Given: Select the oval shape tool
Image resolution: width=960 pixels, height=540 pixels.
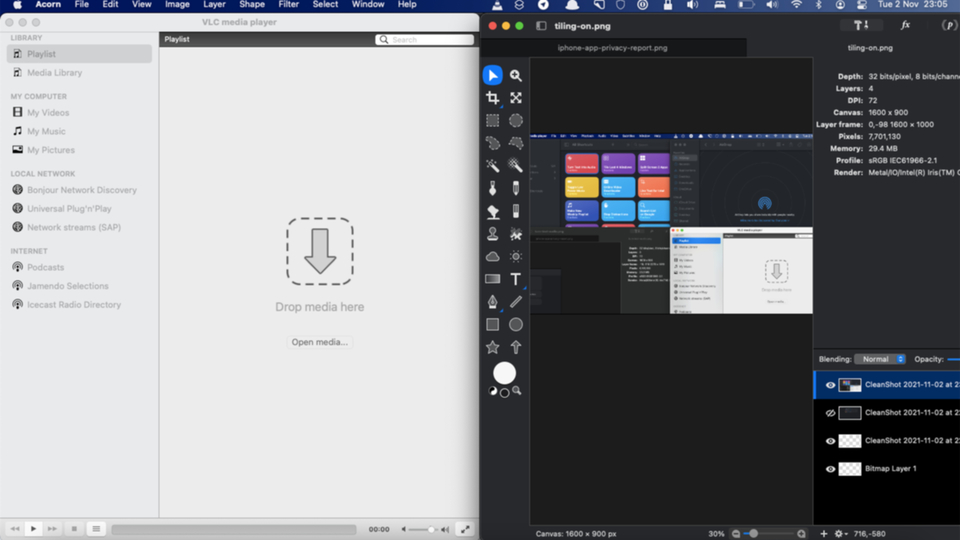Looking at the screenshot, I should click(x=516, y=324).
